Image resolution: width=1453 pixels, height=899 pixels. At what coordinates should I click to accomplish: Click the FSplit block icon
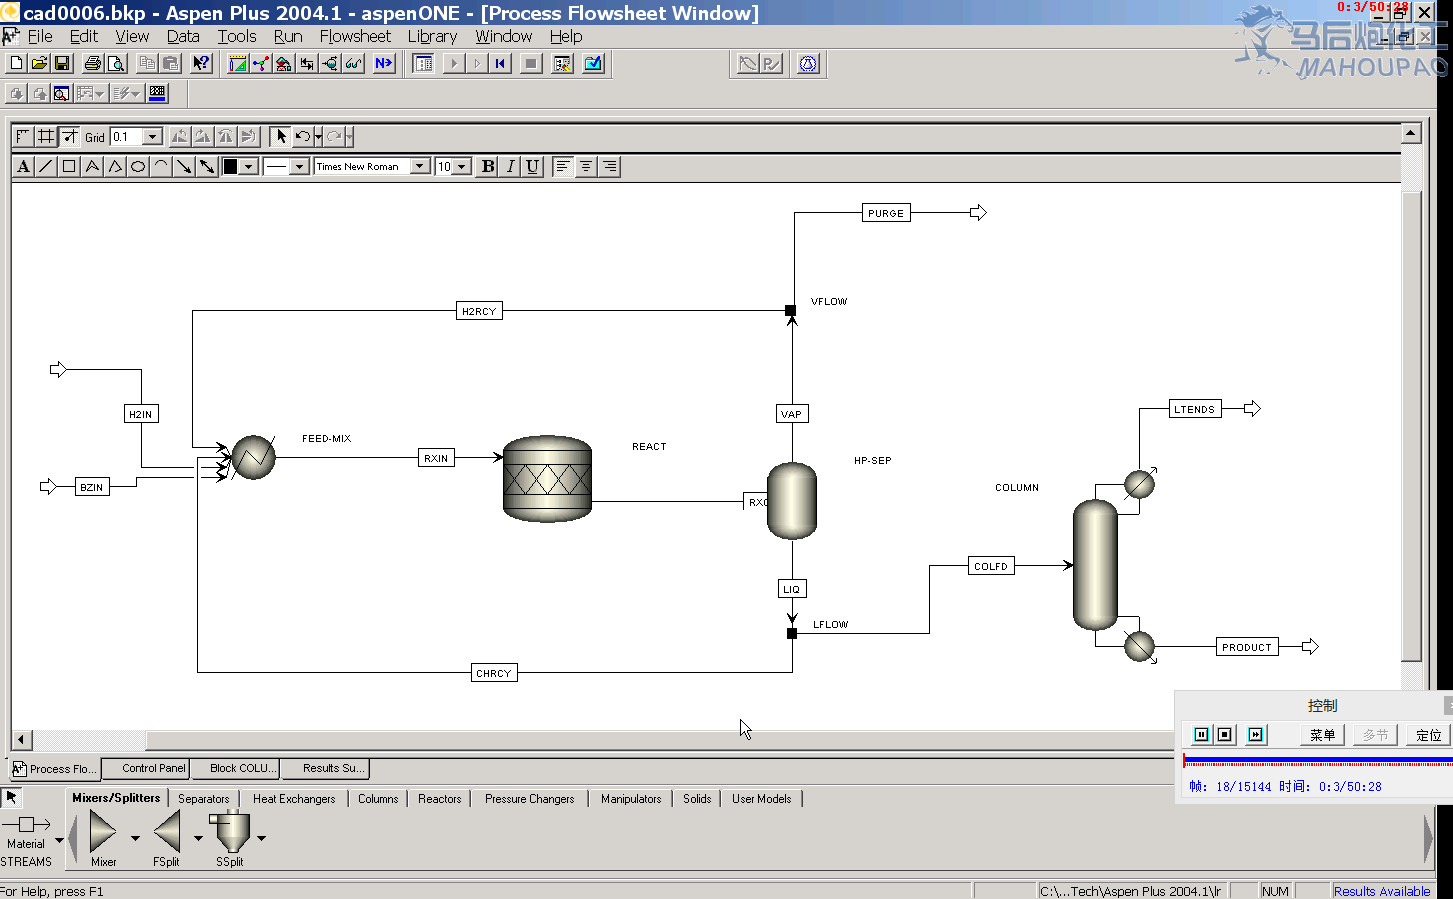pos(168,832)
